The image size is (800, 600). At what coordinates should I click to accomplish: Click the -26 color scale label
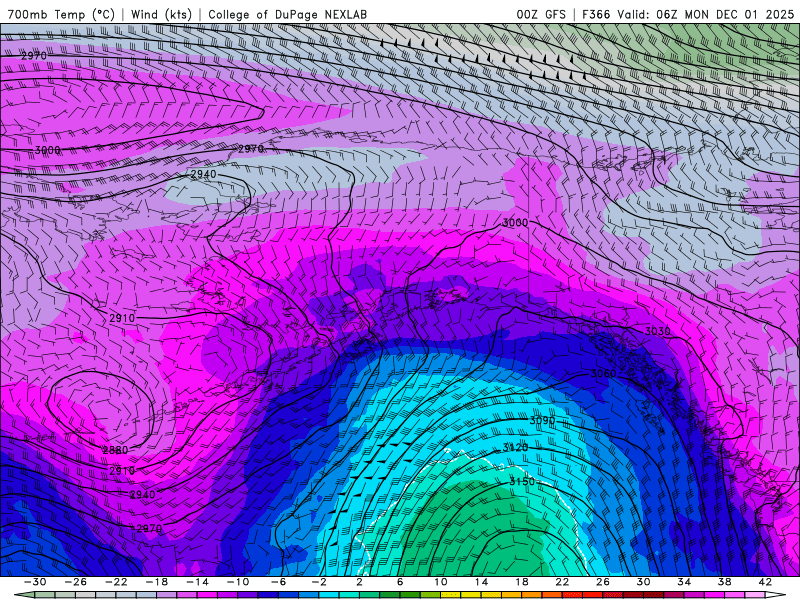(x=76, y=582)
